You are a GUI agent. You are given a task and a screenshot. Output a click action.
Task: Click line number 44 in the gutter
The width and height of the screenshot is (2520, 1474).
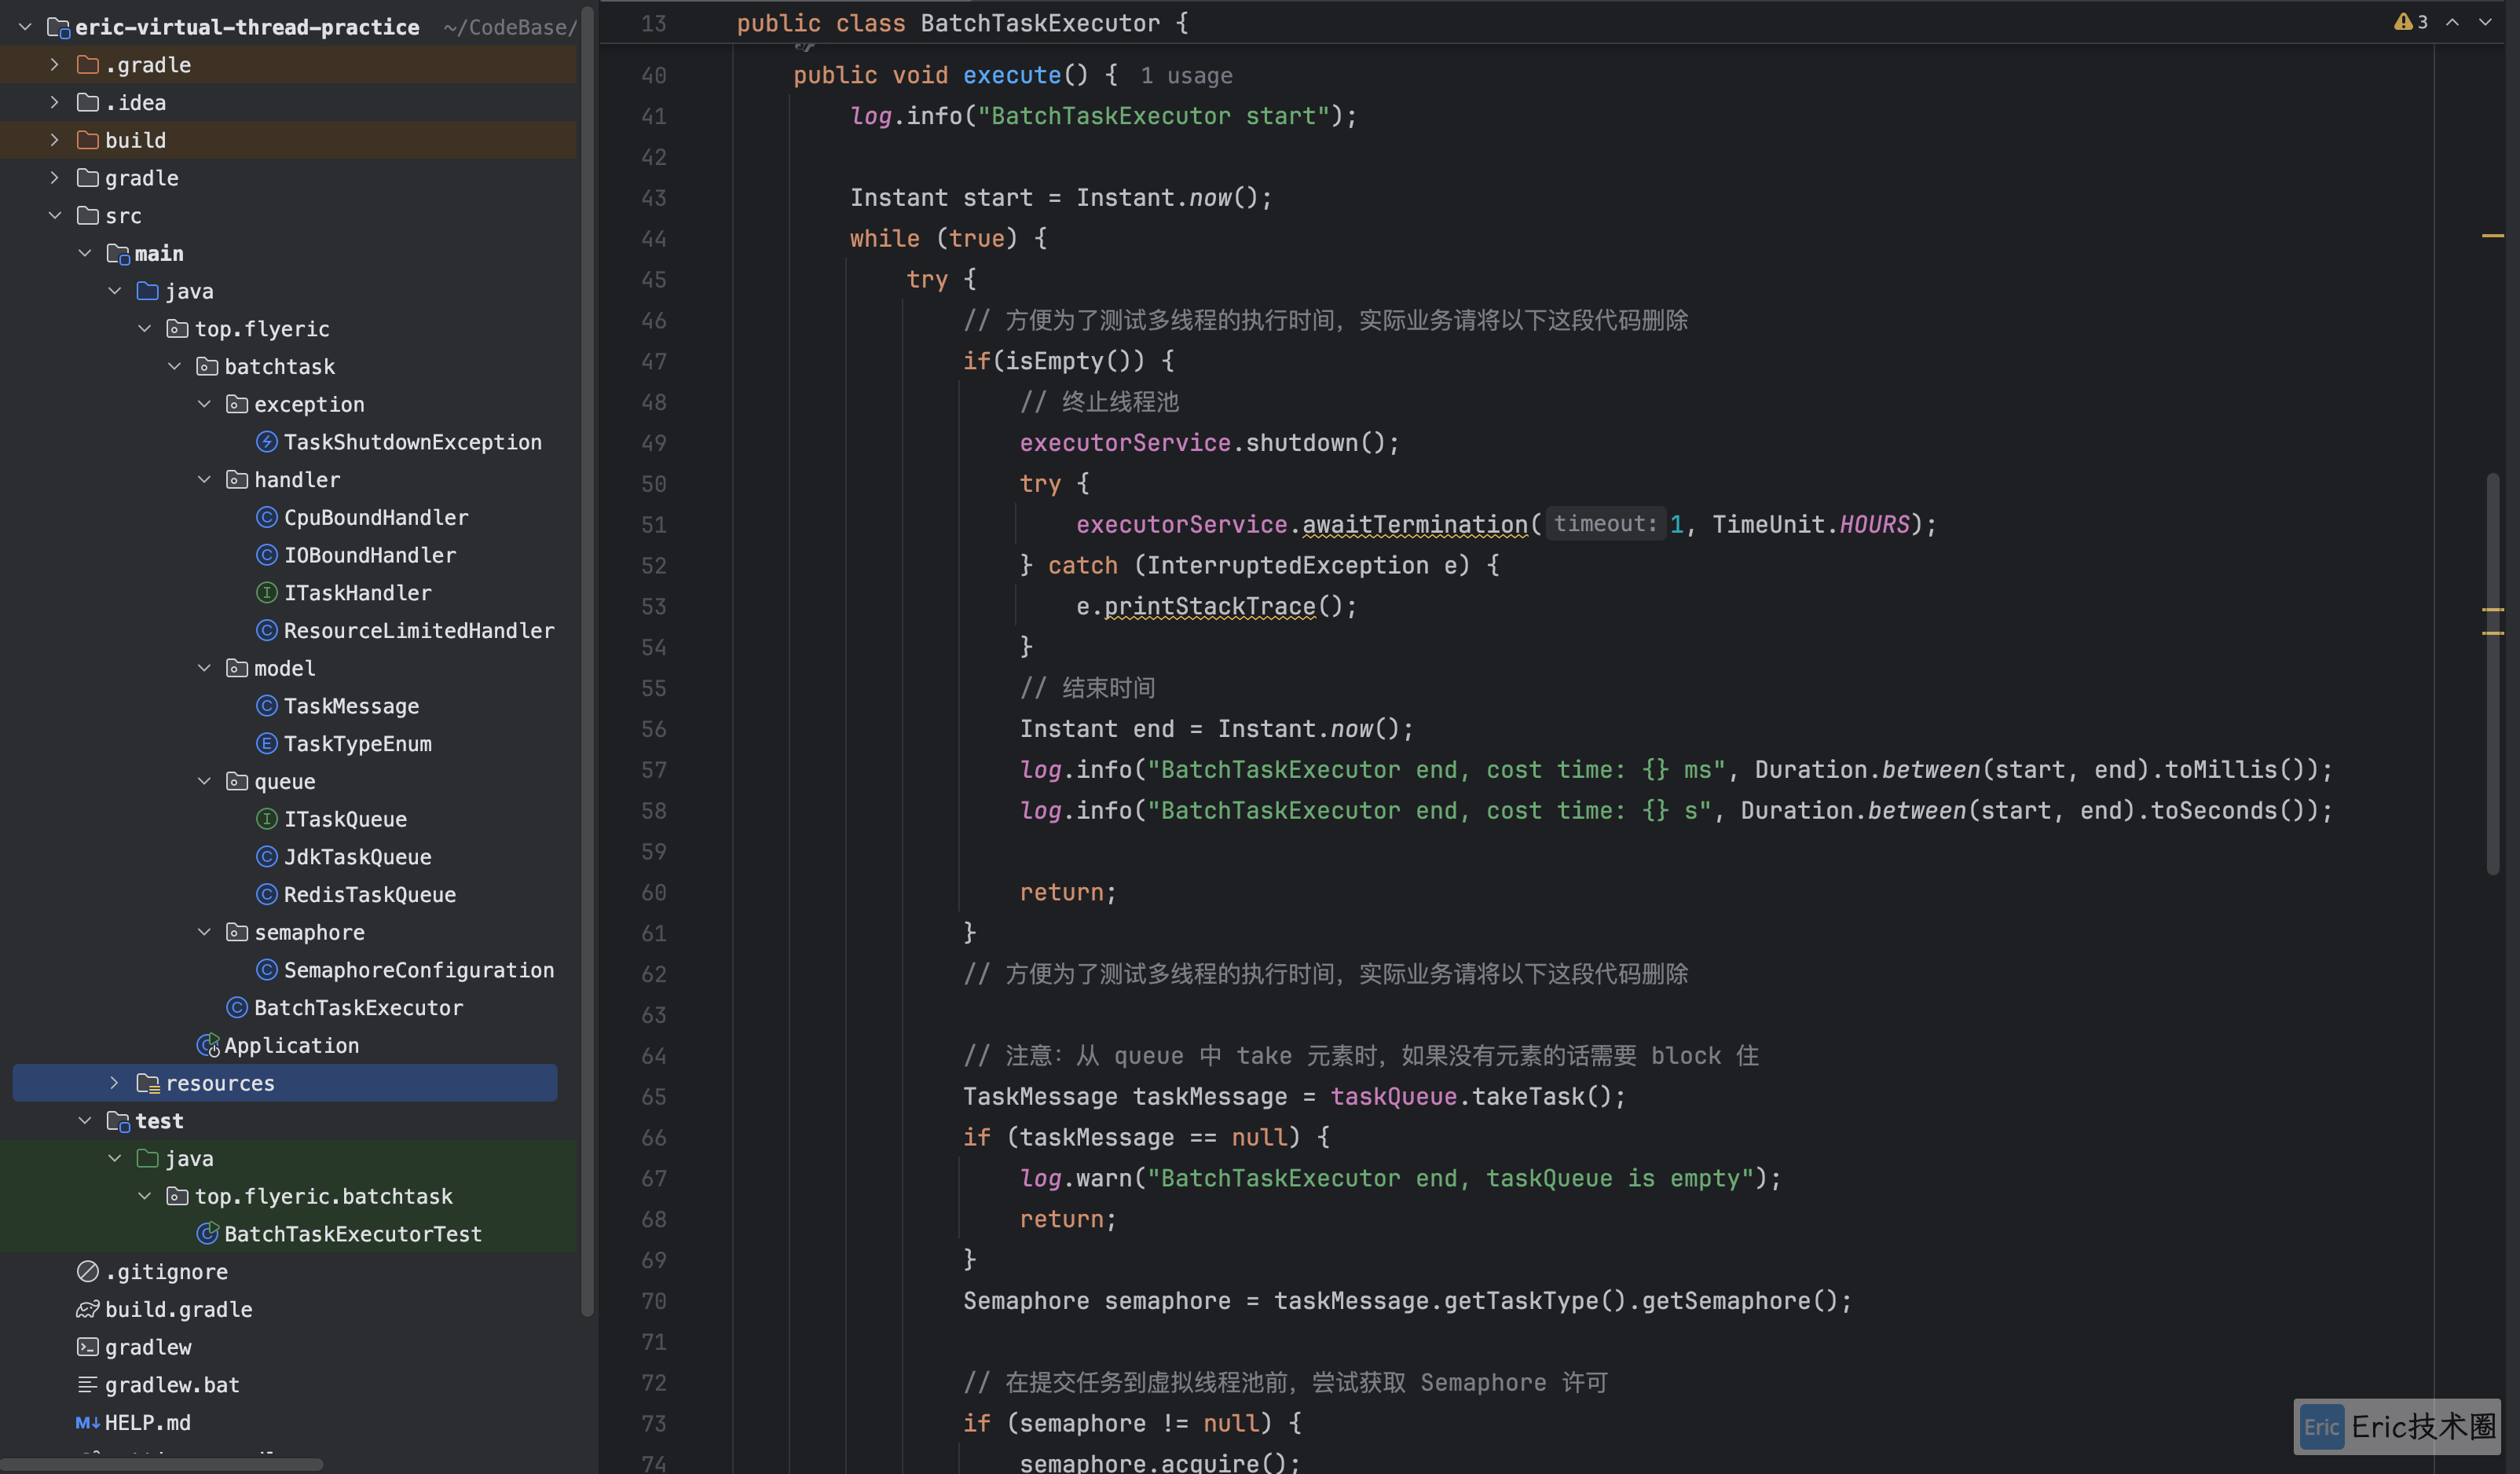[x=653, y=239]
